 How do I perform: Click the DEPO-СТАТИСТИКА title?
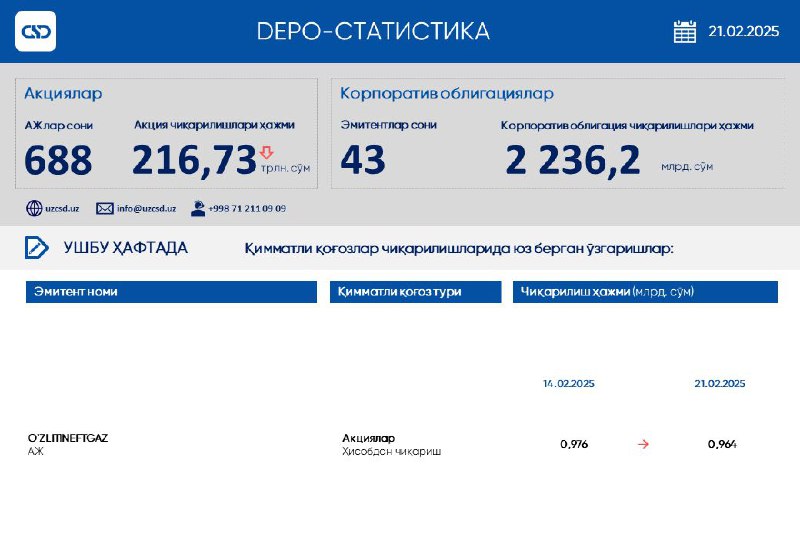[x=373, y=31]
